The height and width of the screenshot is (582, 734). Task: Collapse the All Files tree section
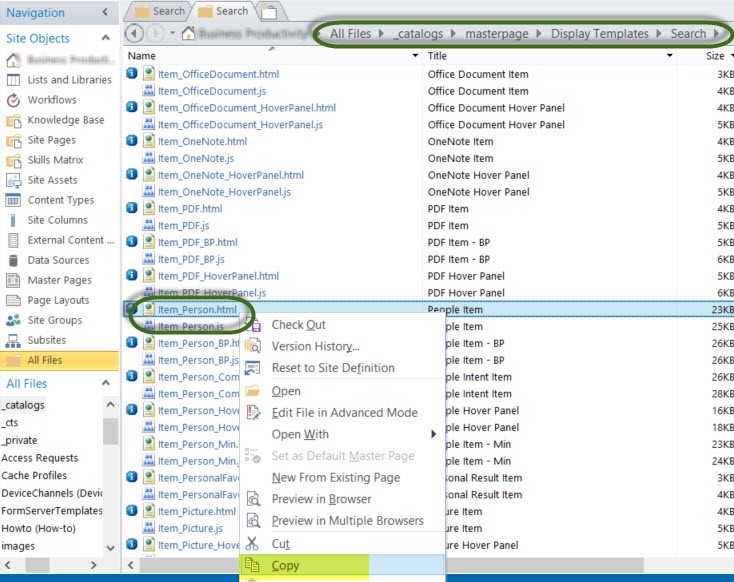pos(106,384)
